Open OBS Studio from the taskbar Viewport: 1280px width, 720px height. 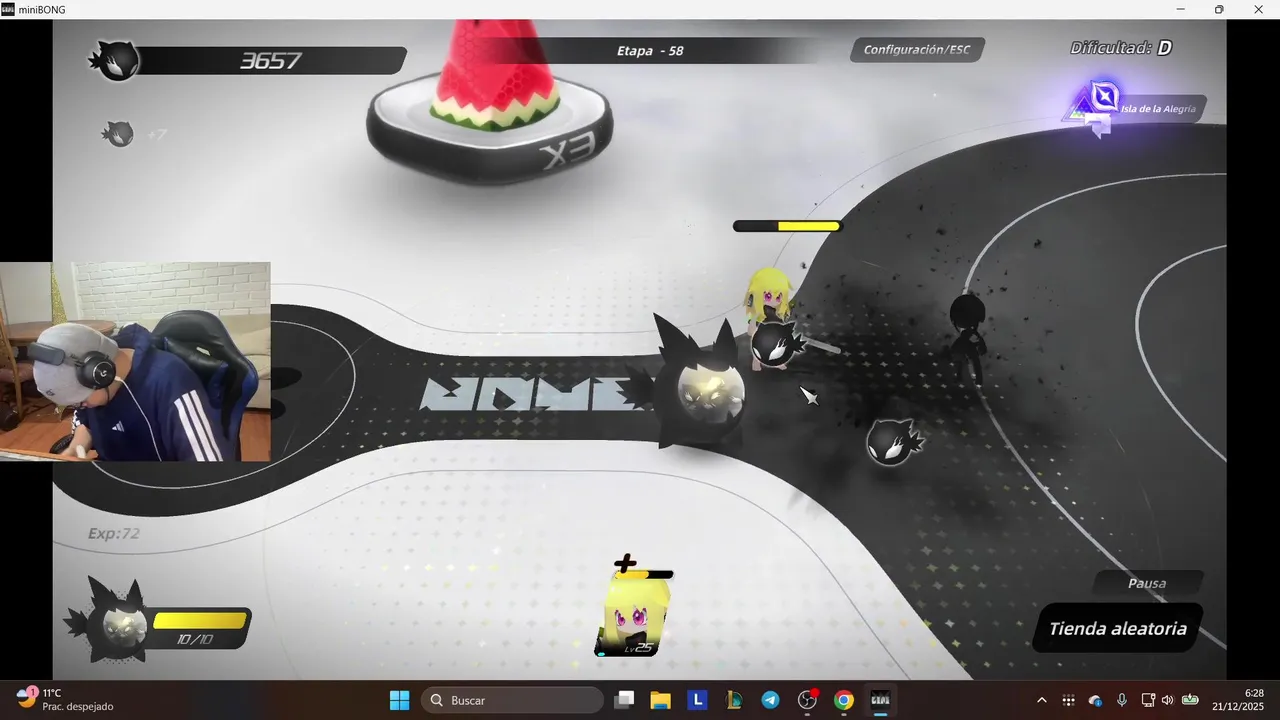(x=807, y=700)
